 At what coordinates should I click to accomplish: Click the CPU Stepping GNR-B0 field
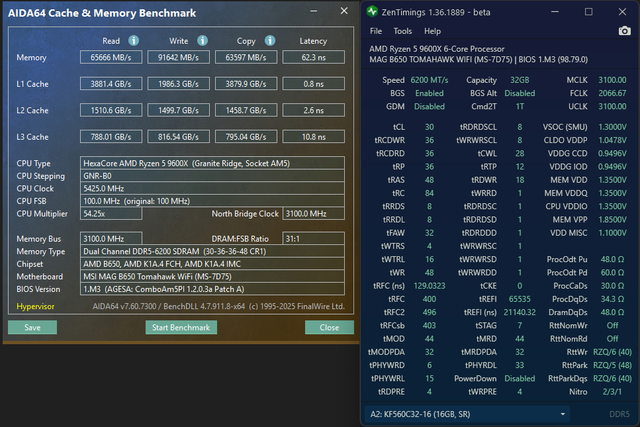click(212, 176)
